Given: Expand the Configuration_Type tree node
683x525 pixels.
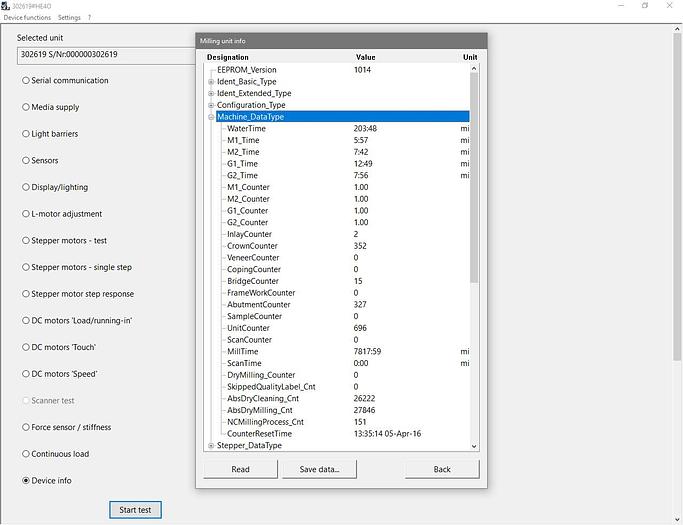Looking at the screenshot, I should tap(211, 105).
